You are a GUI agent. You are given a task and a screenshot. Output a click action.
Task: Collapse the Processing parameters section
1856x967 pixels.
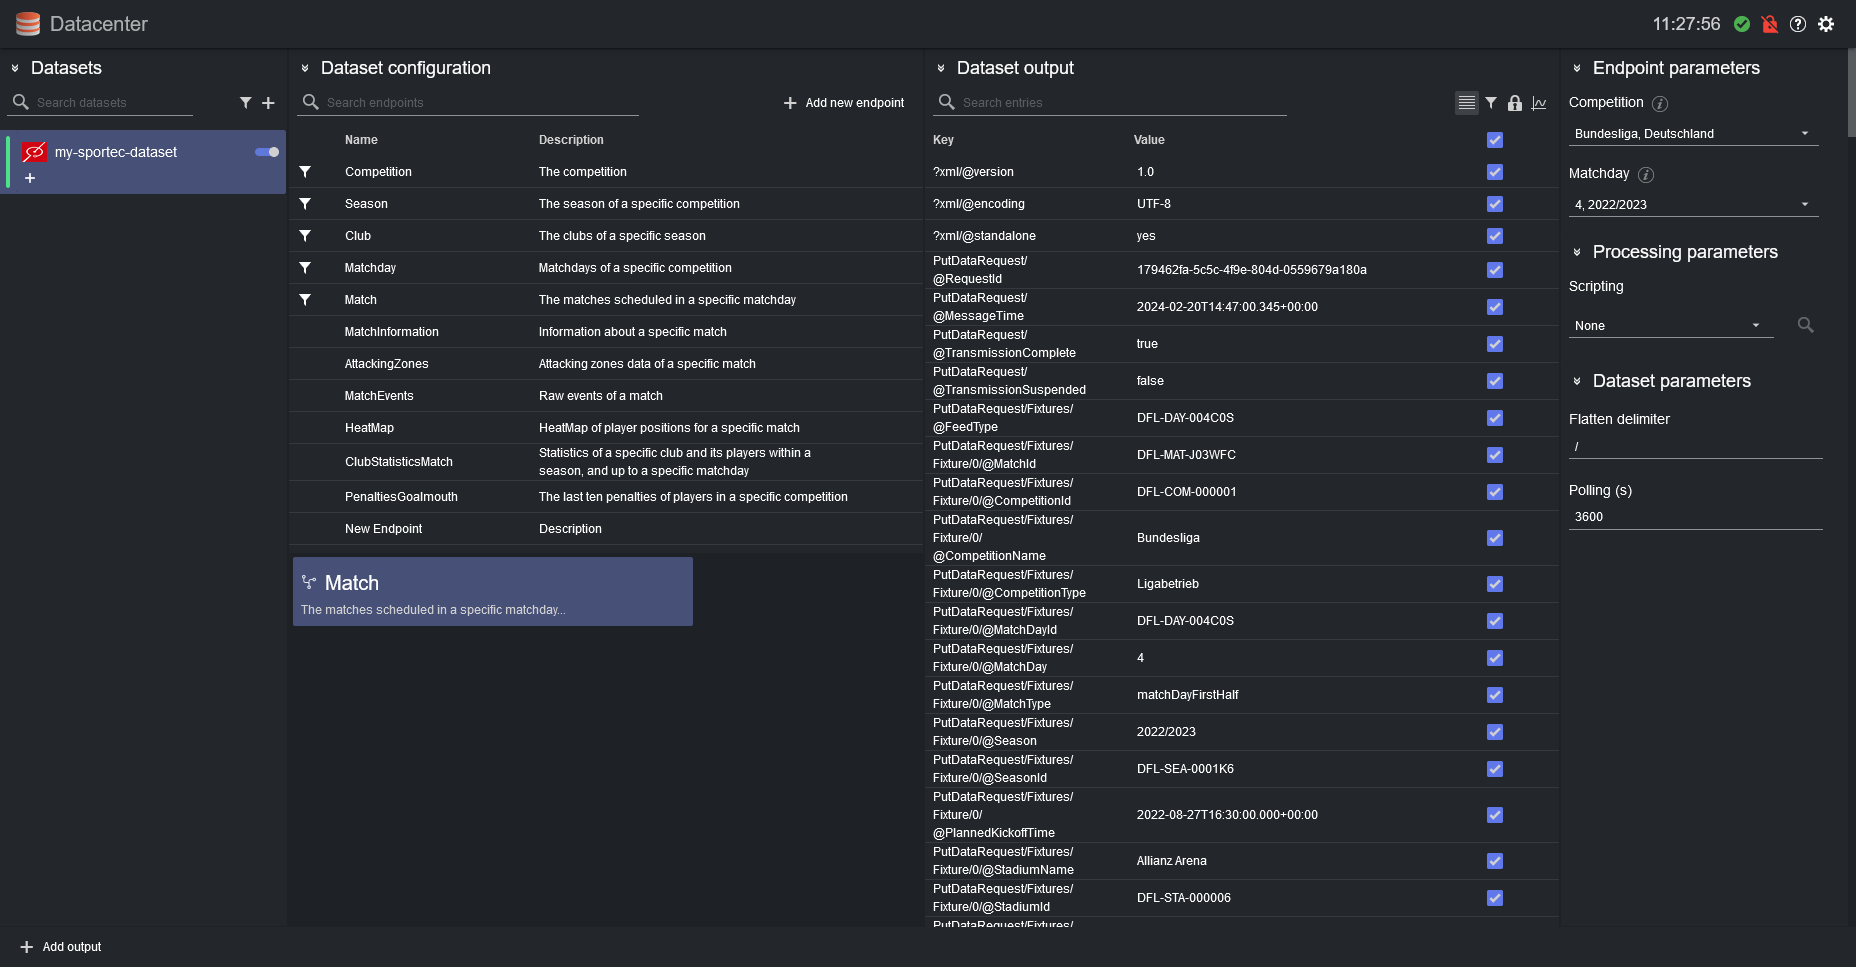click(1577, 252)
